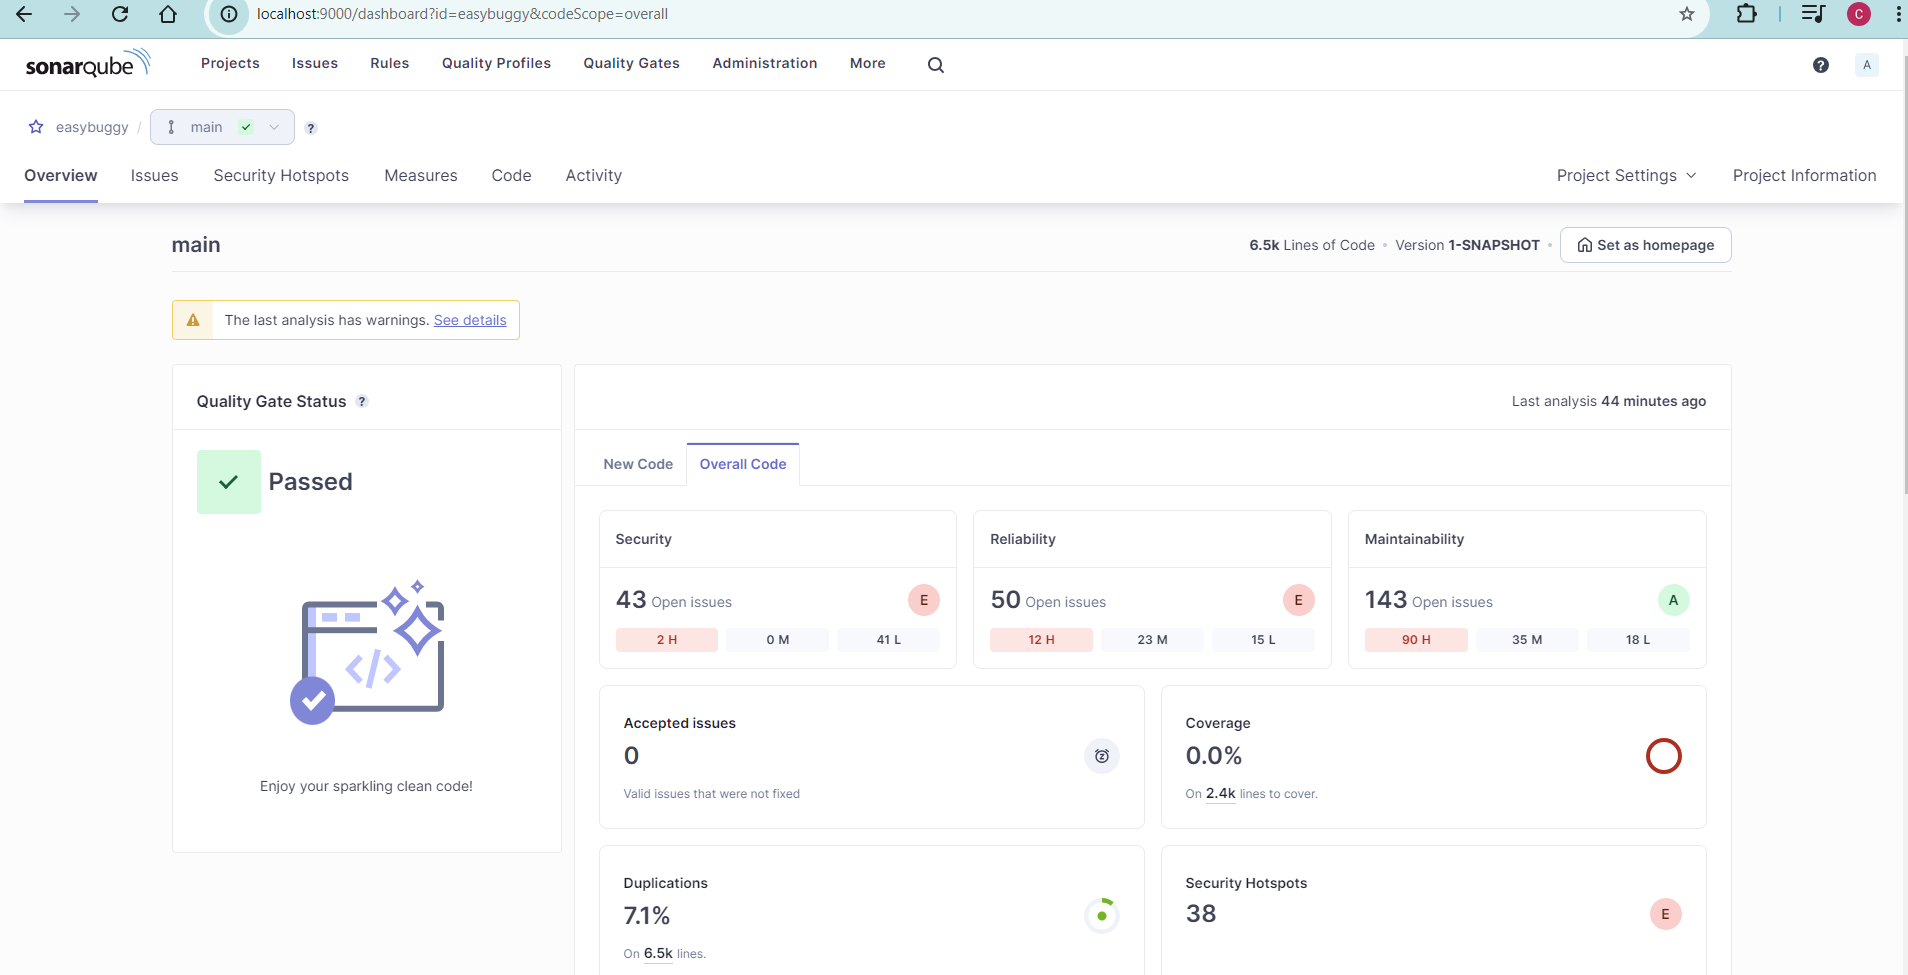Click the Duplications ring indicator

1101,915
